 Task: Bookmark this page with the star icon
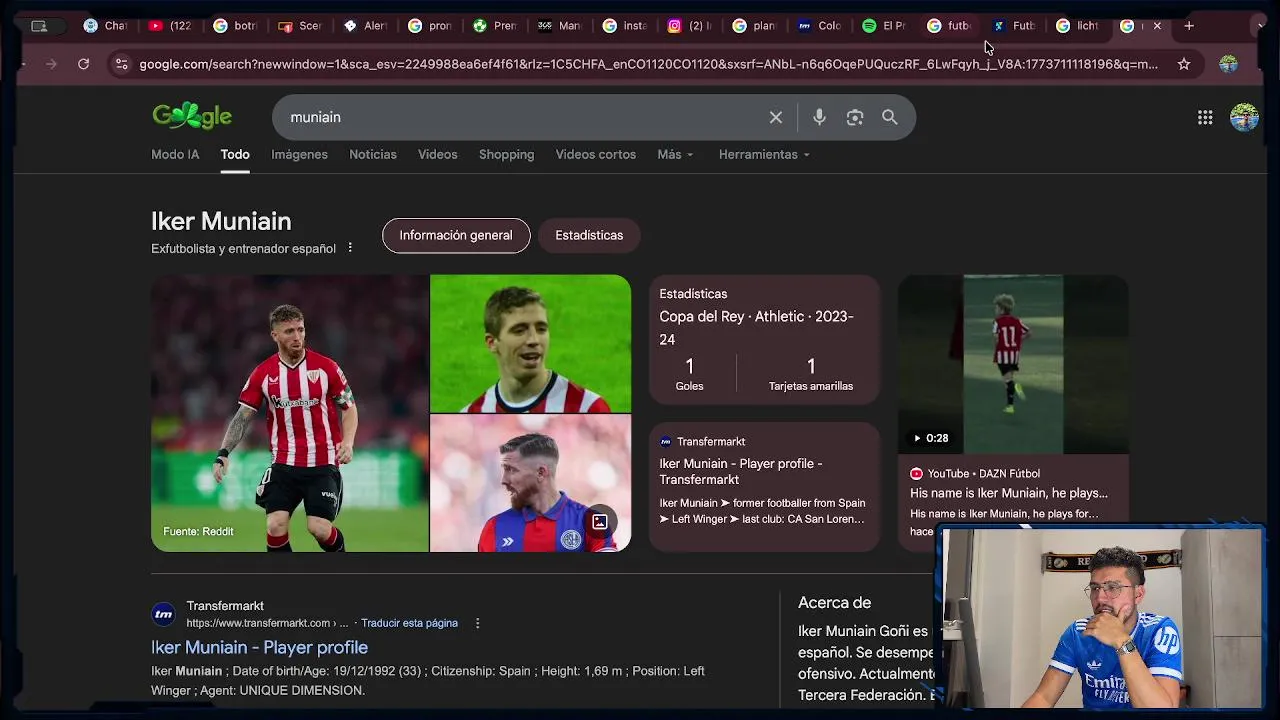coord(1184,64)
